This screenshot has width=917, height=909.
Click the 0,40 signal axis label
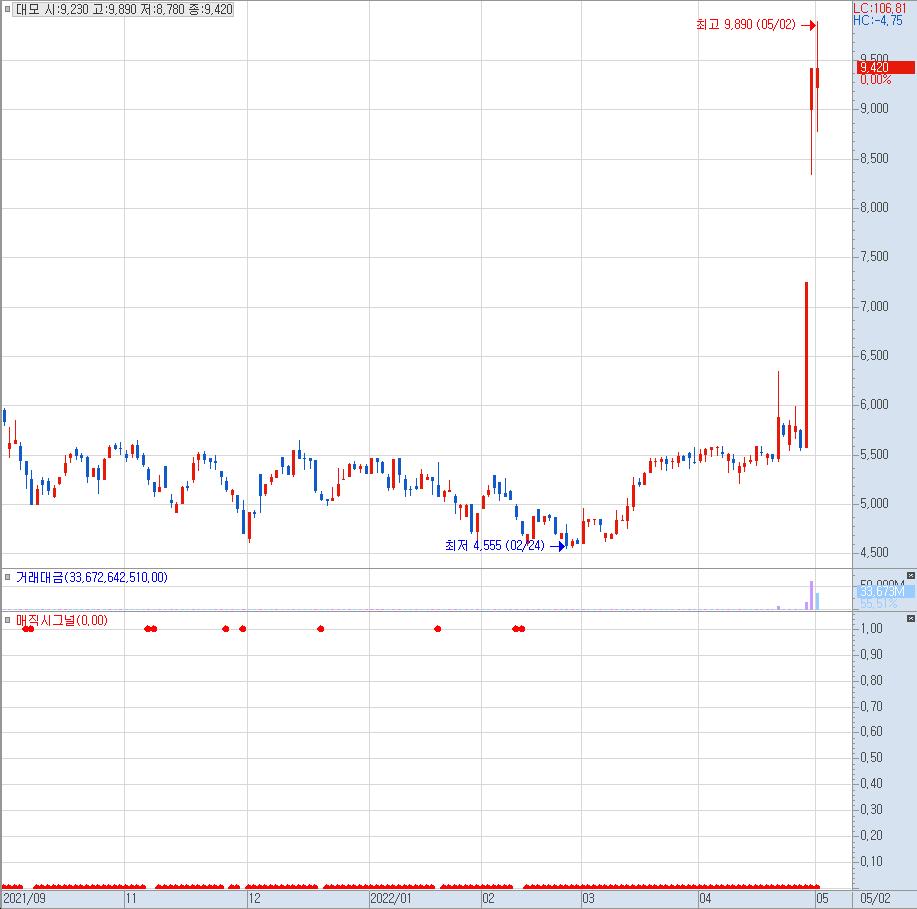pos(871,783)
